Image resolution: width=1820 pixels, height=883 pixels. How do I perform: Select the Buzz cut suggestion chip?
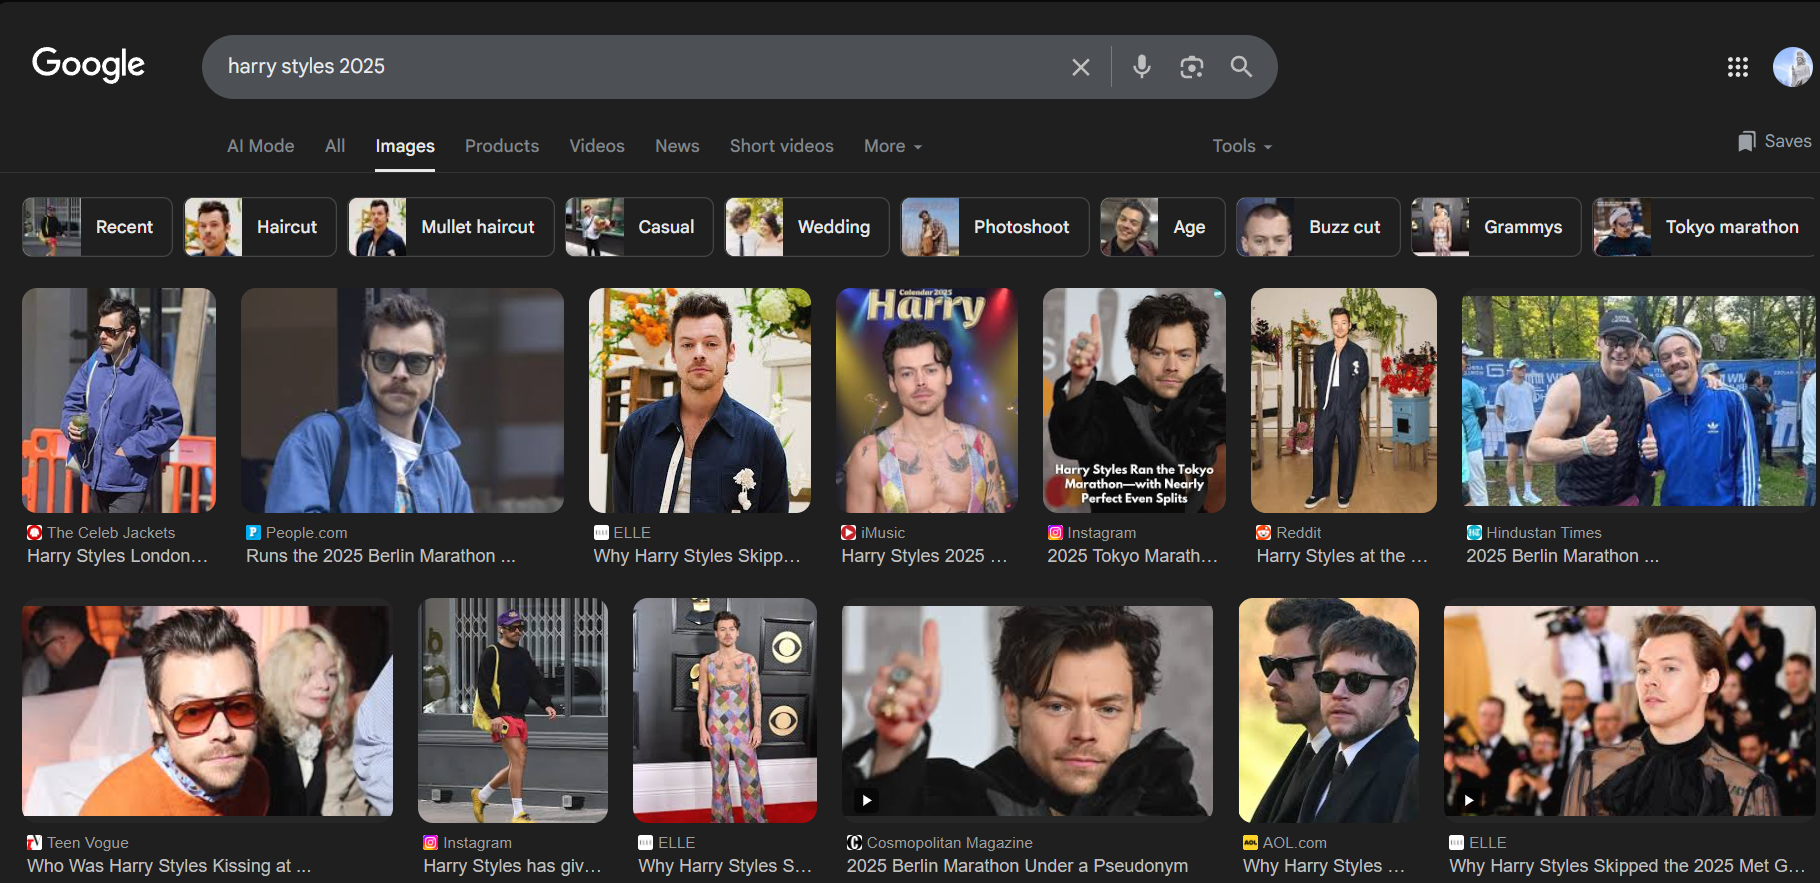[1317, 227]
